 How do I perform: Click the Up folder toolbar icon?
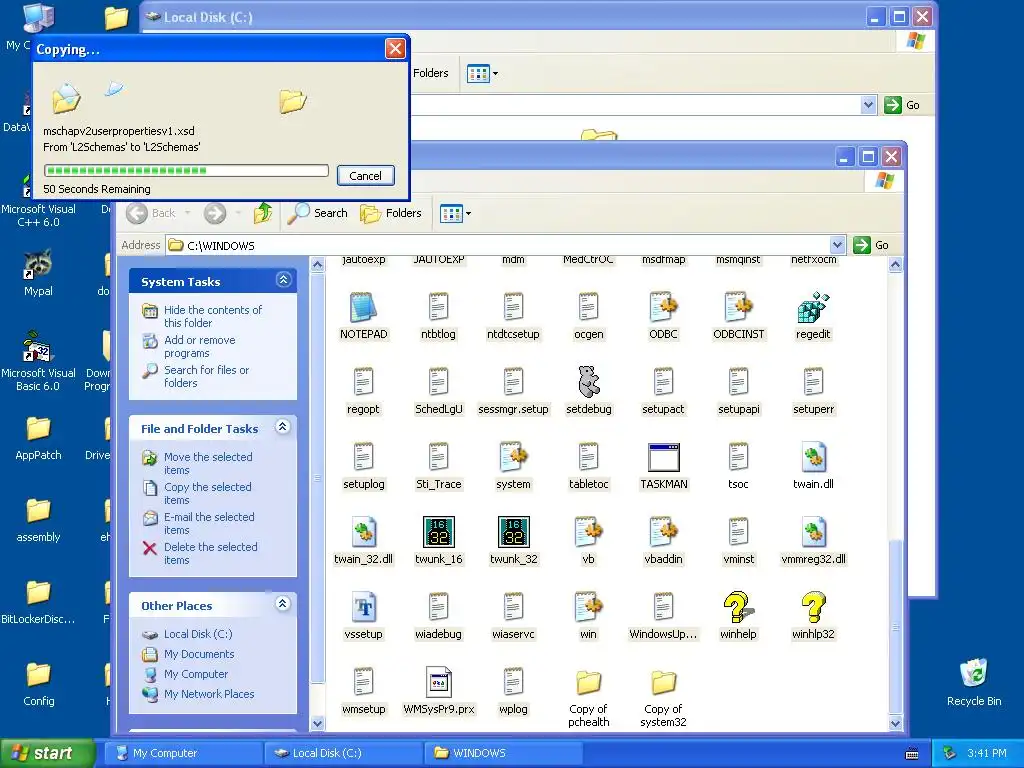point(263,213)
